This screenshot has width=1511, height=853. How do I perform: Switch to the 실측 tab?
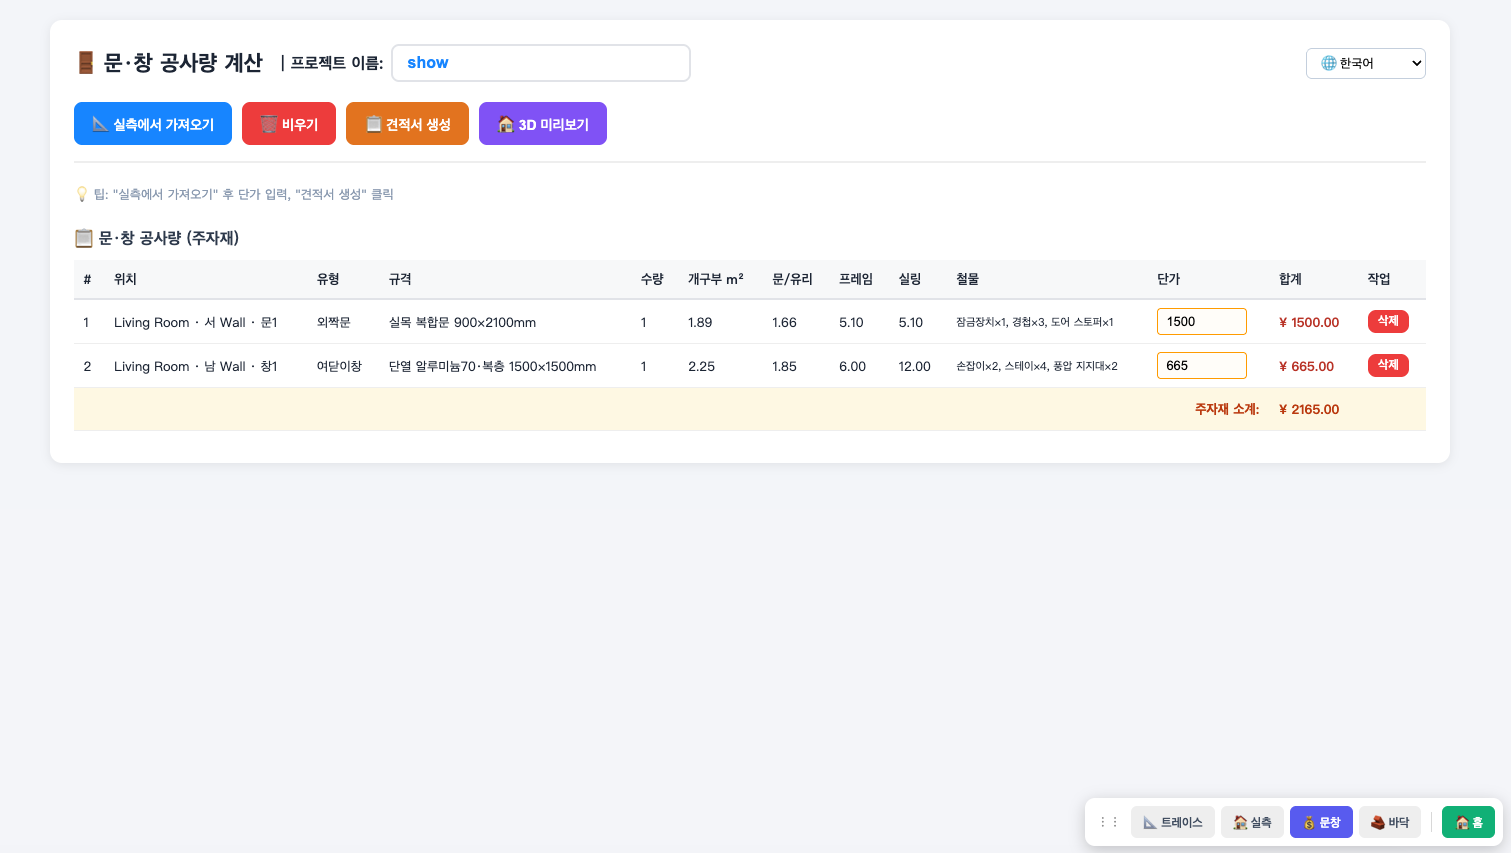(x=1252, y=822)
